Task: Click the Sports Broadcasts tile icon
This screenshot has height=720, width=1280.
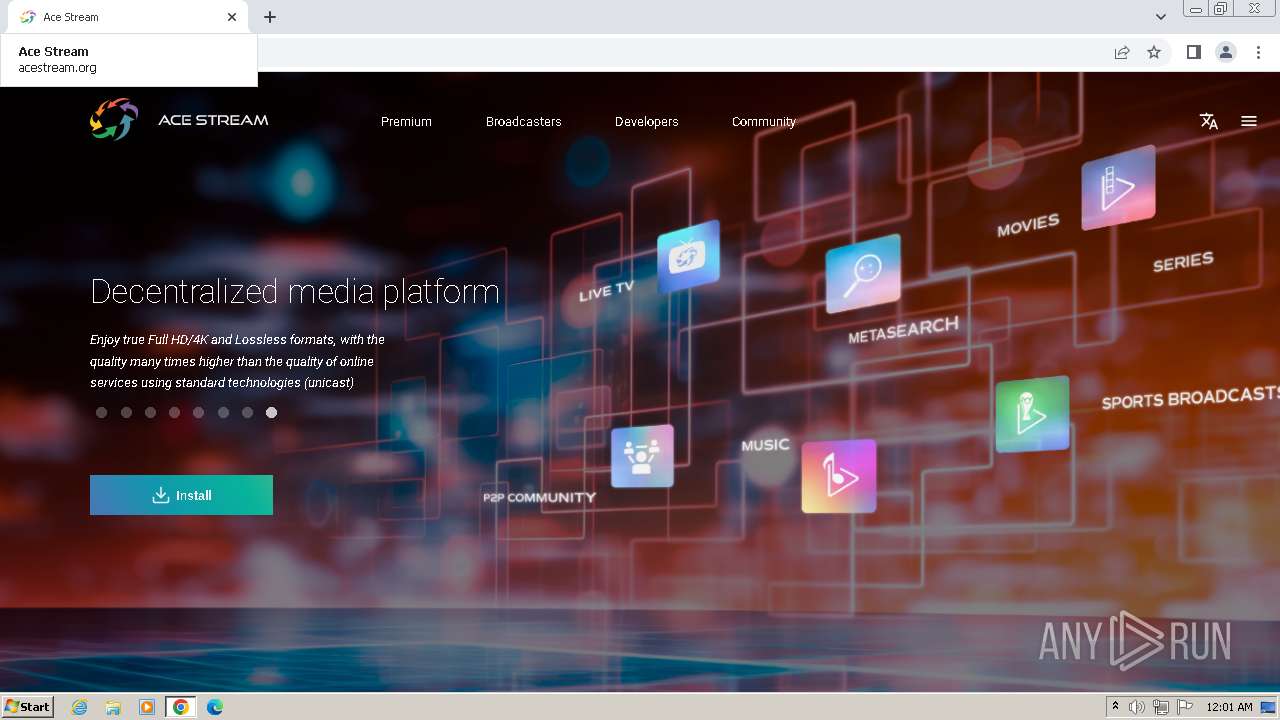Action: pos(1032,414)
